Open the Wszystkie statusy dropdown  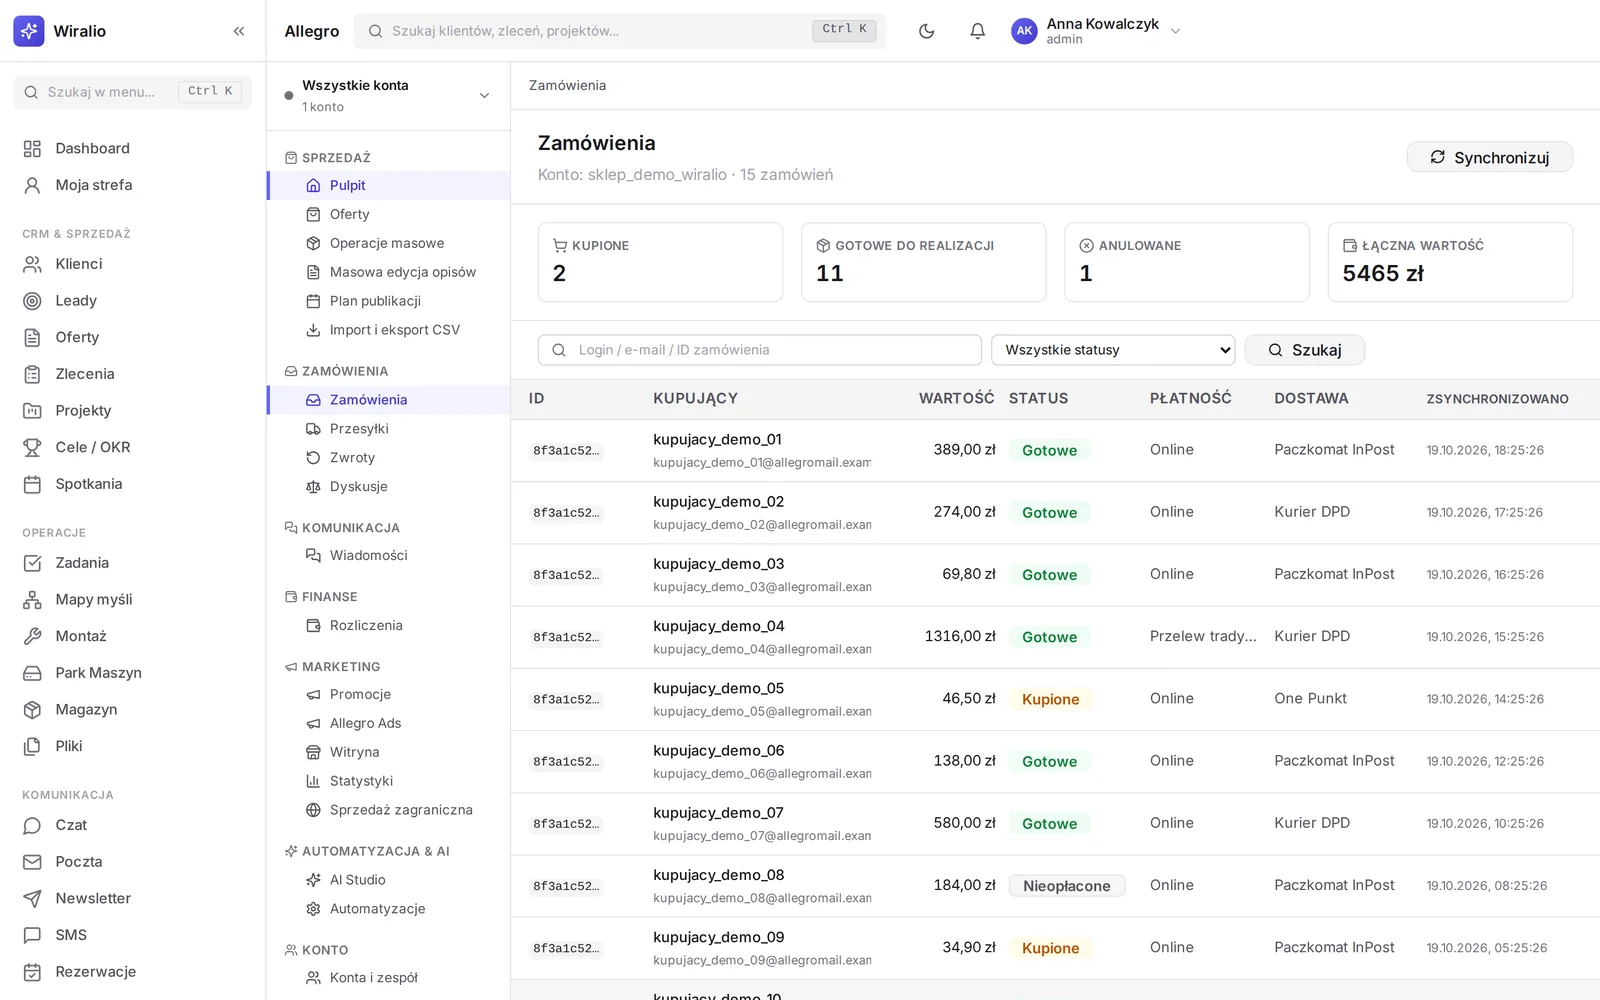[x=1113, y=350]
